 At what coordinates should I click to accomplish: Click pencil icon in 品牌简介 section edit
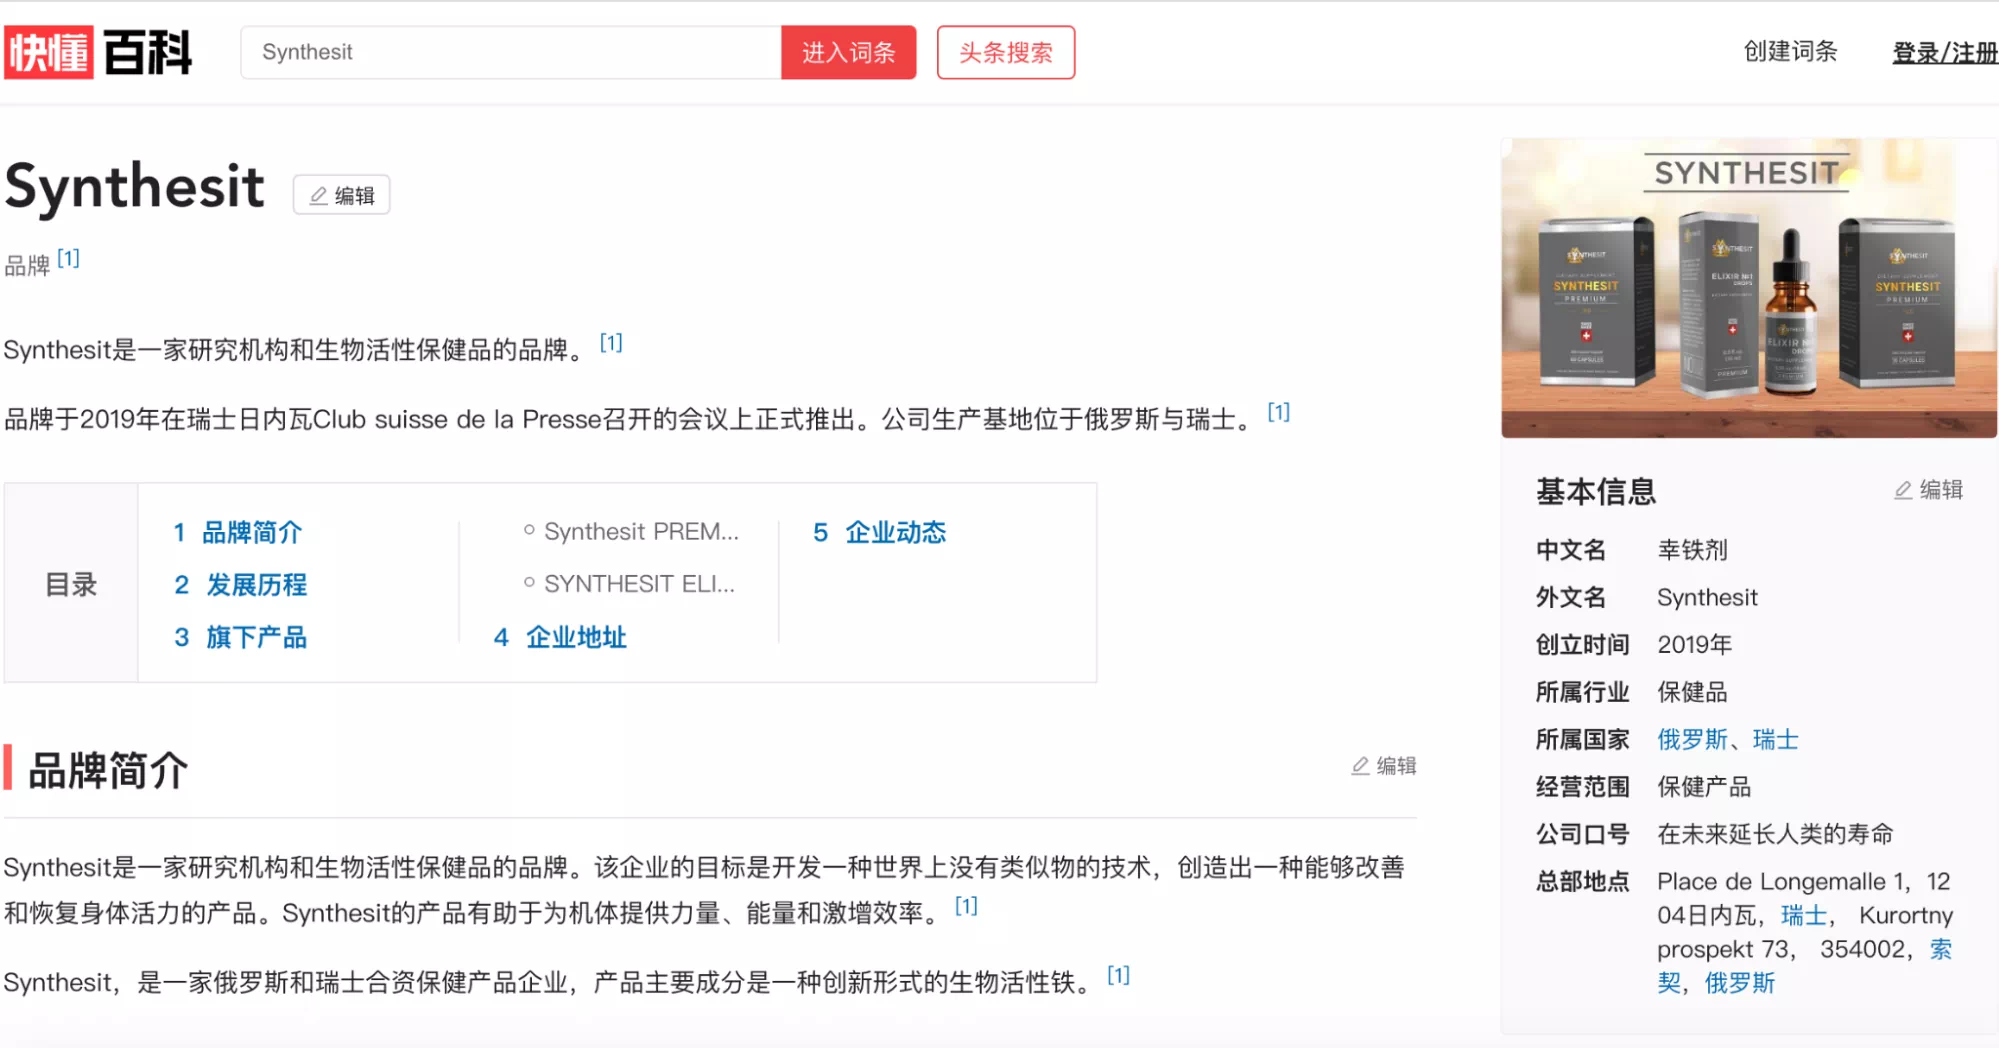(1360, 766)
